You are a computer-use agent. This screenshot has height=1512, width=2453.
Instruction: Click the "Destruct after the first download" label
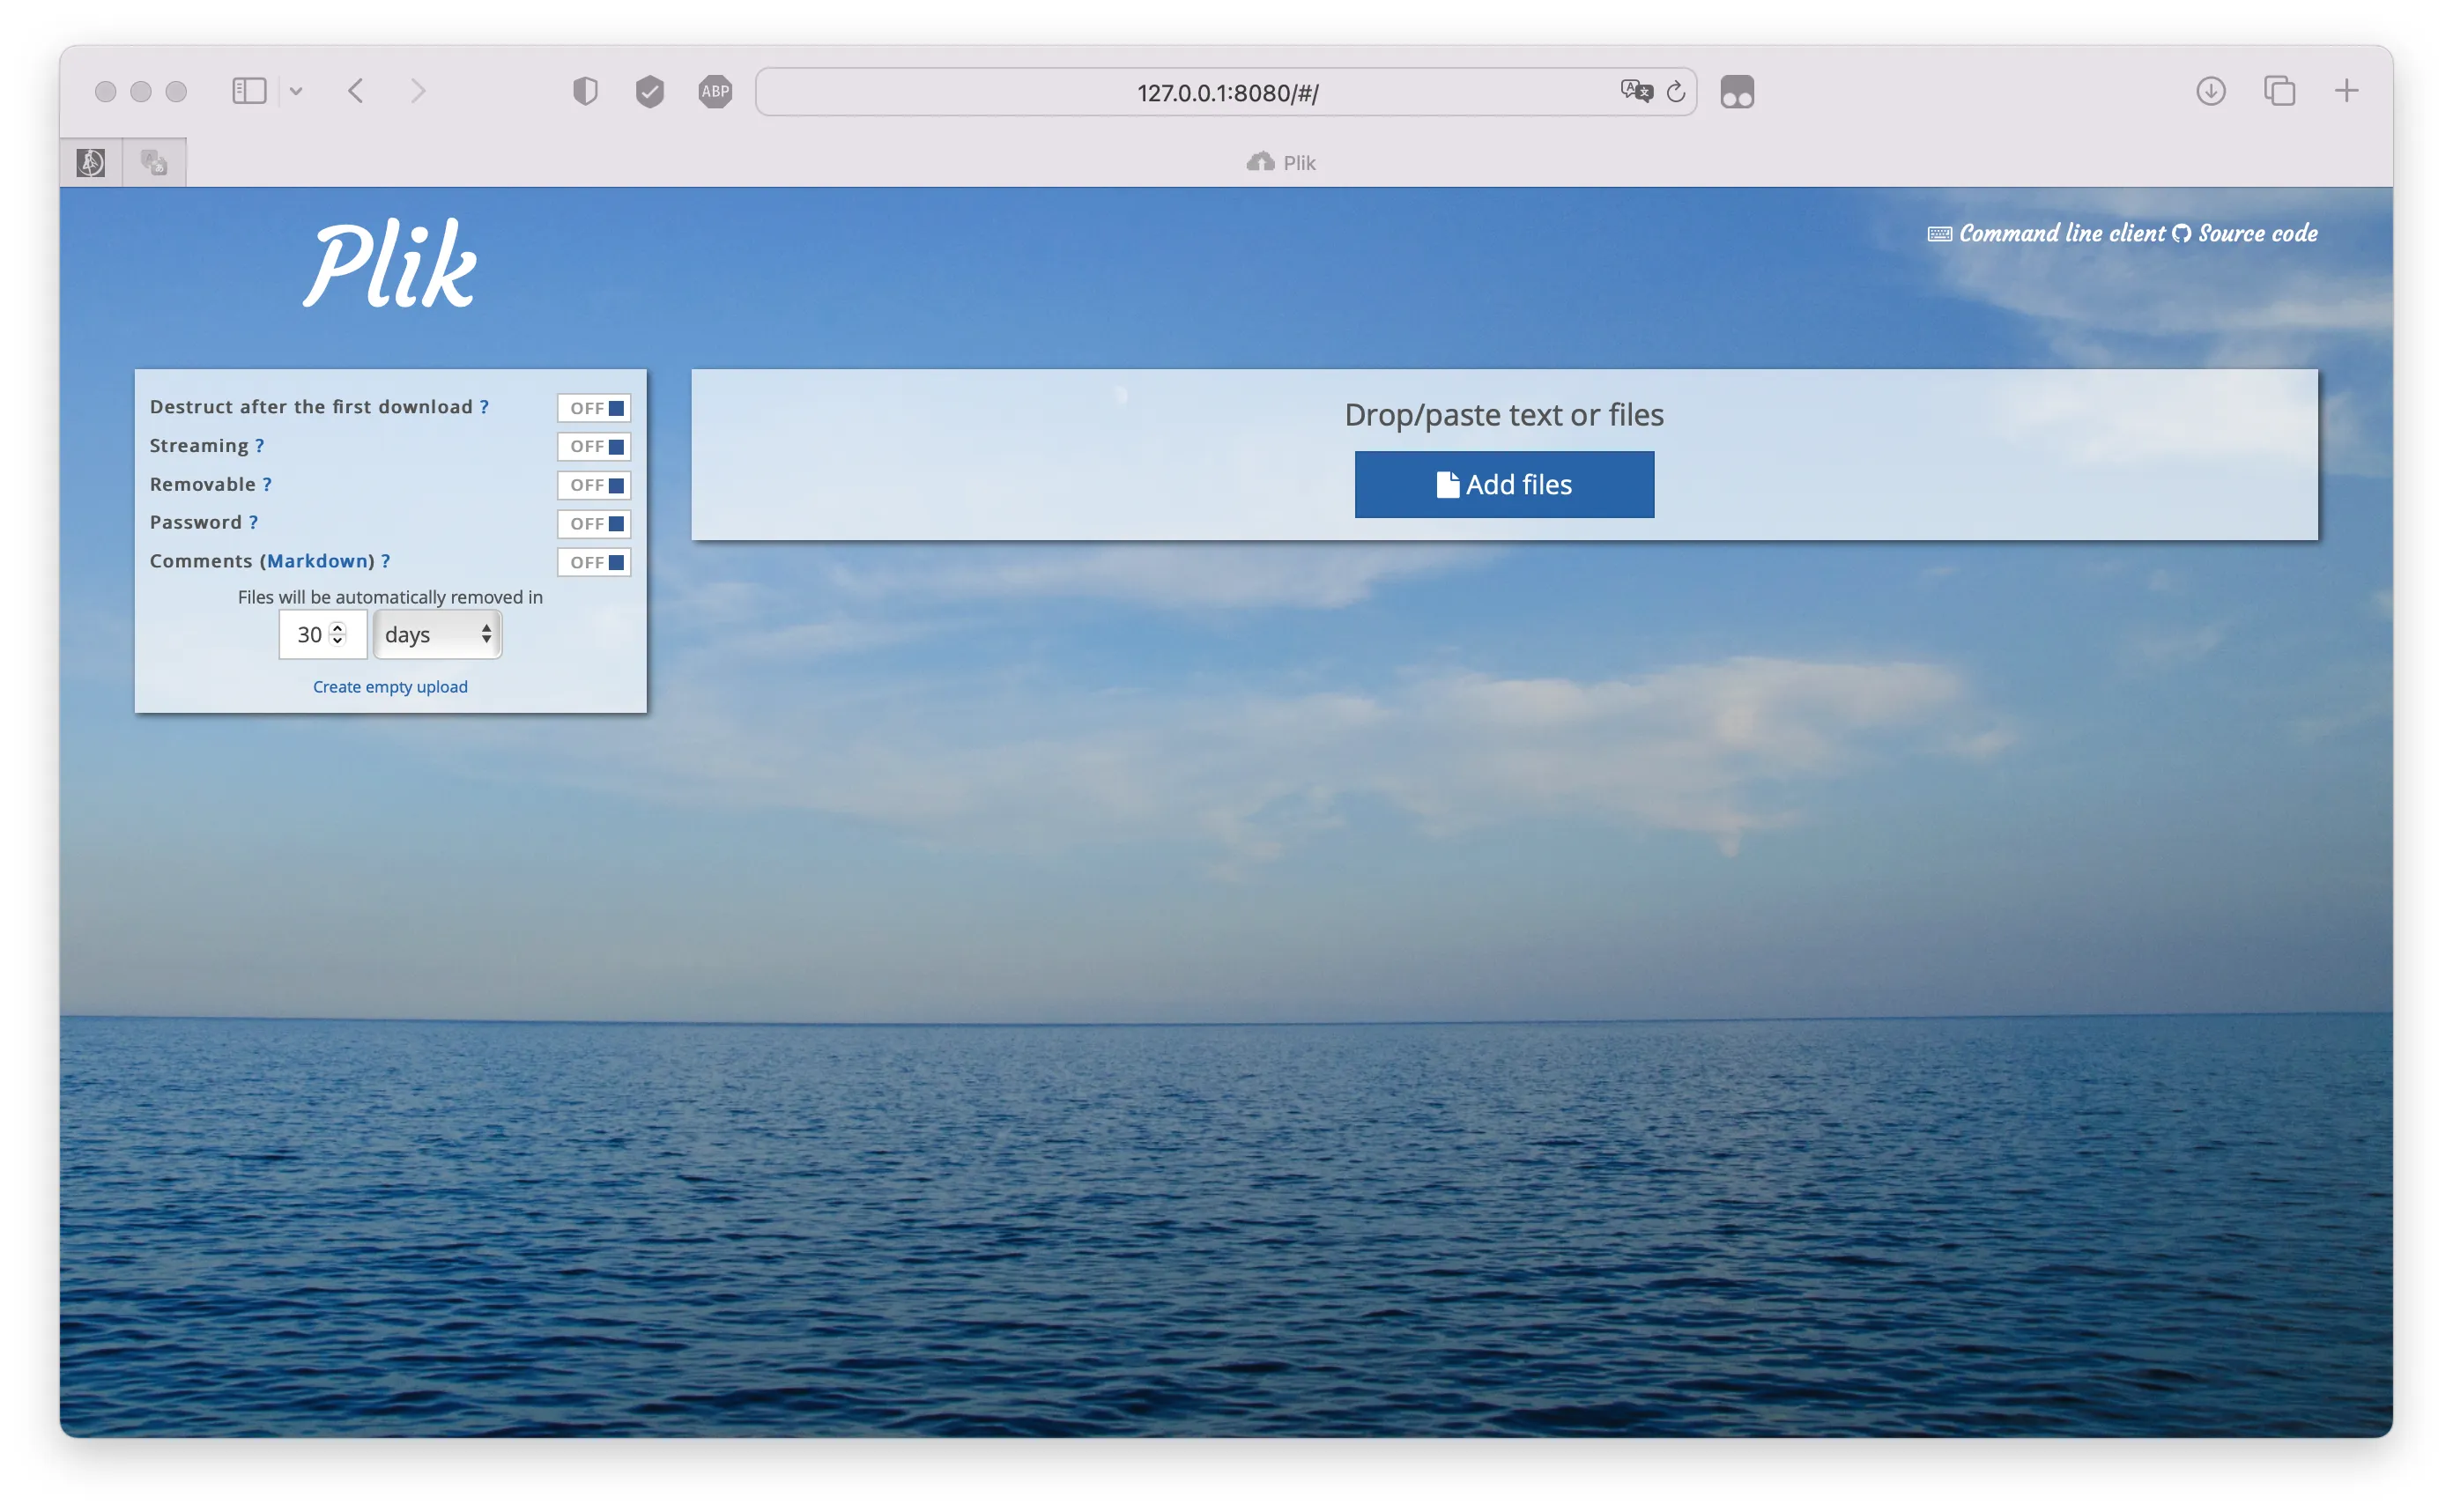click(x=311, y=407)
